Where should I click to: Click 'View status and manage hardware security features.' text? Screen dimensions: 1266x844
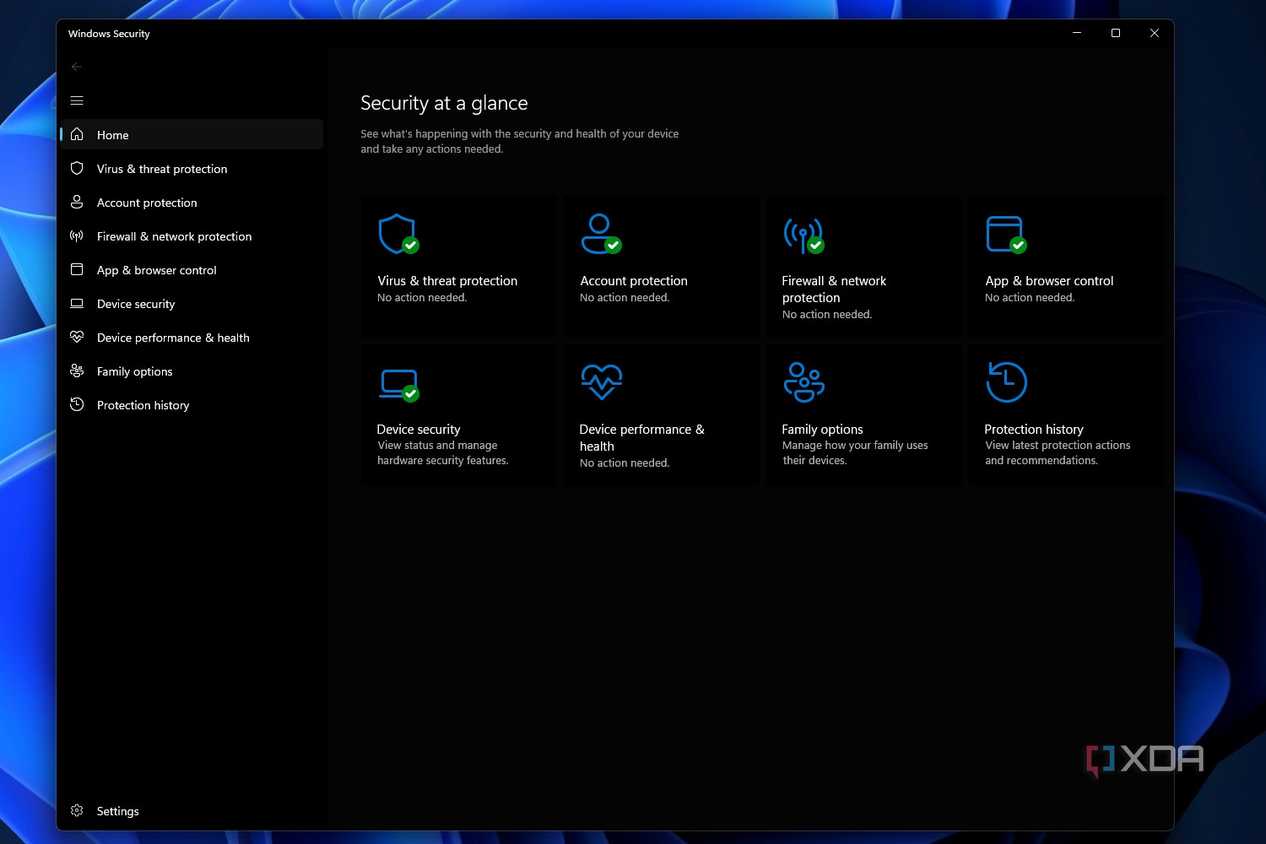tap(443, 453)
